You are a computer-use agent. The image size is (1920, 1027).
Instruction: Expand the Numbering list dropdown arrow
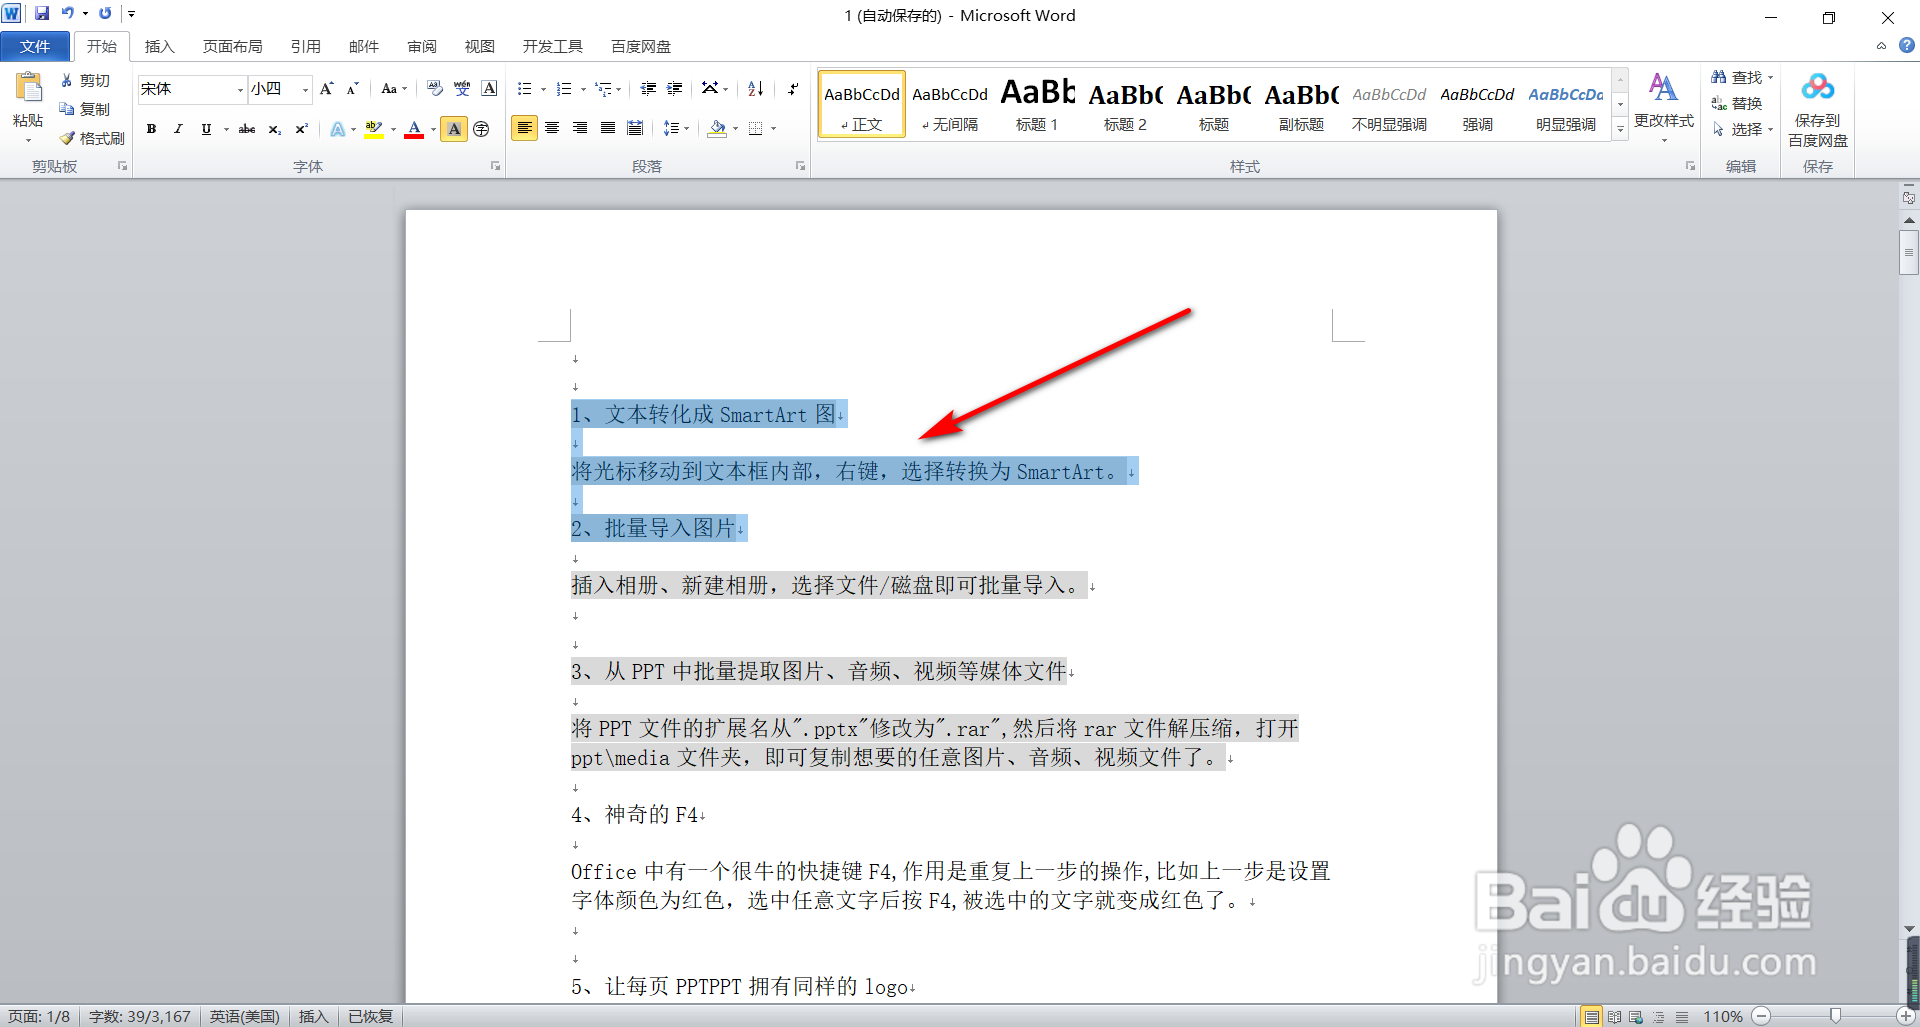[583, 90]
